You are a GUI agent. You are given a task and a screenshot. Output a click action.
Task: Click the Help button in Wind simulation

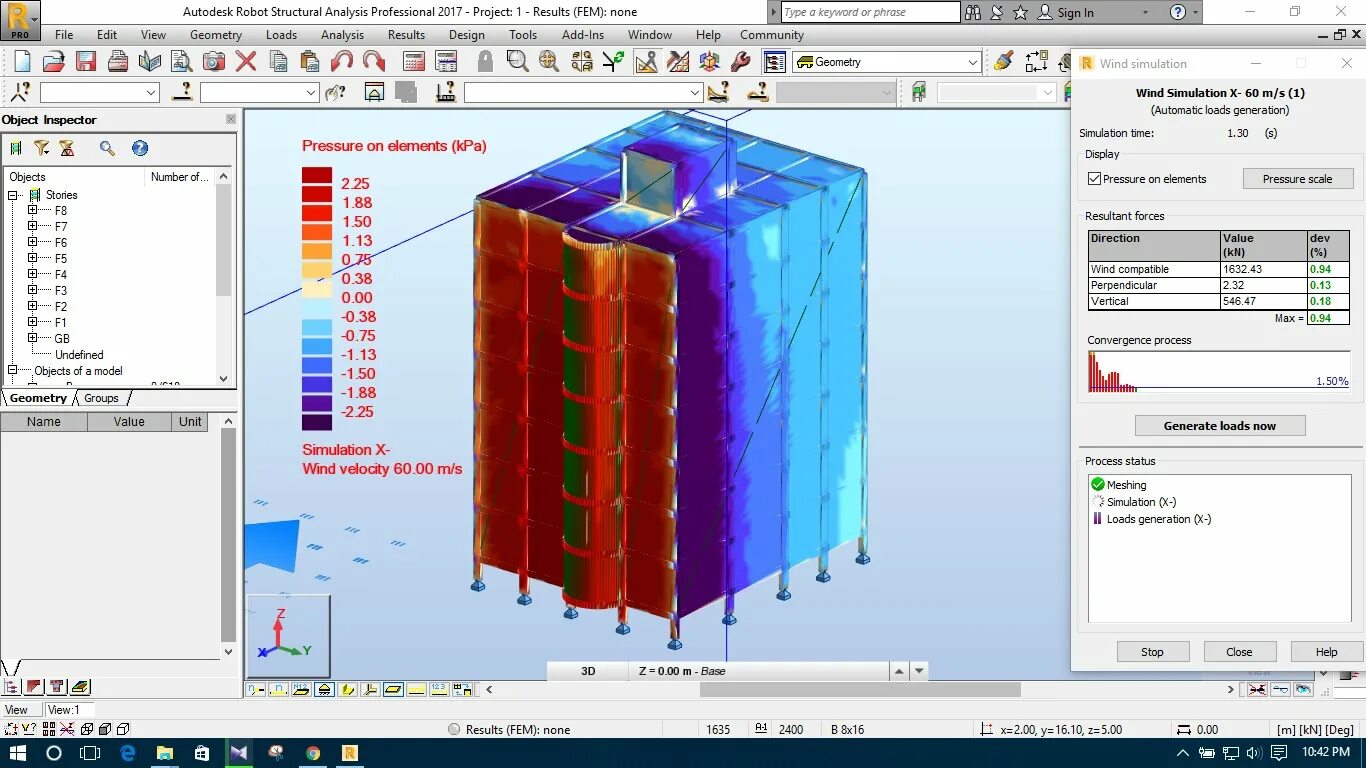tap(1326, 651)
